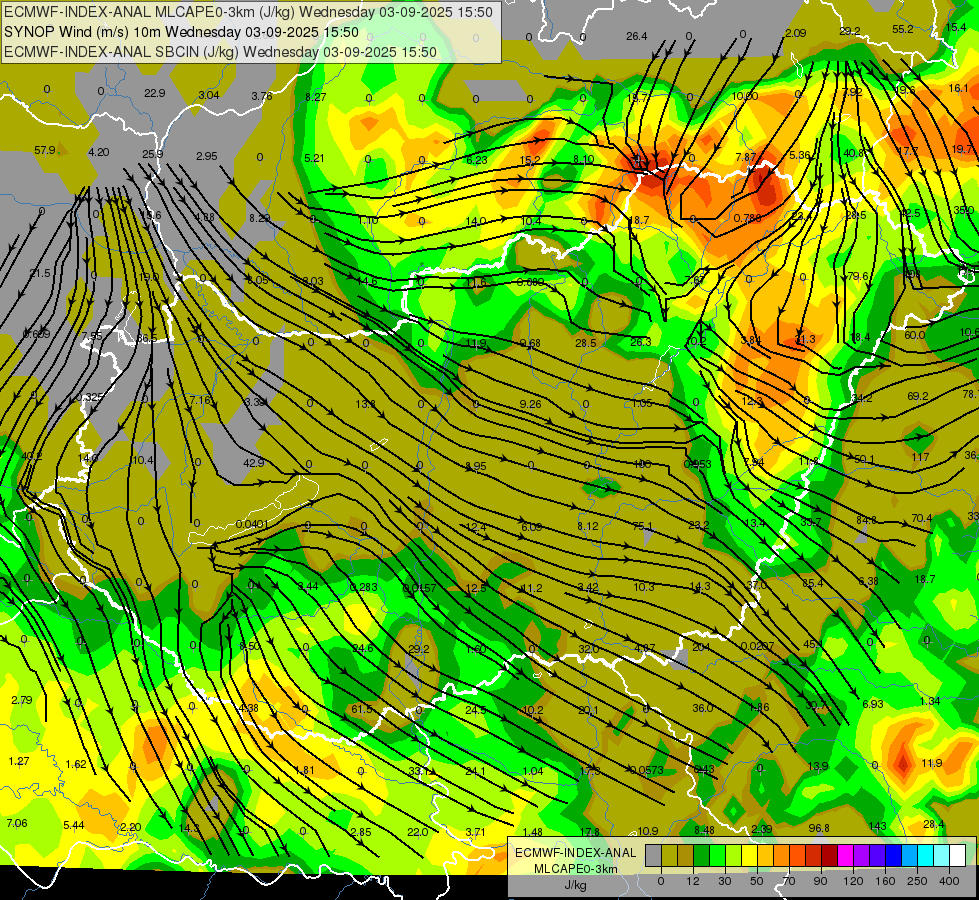Click the map value '26.4'
The width and height of the screenshot is (979, 900).
pos(637,36)
